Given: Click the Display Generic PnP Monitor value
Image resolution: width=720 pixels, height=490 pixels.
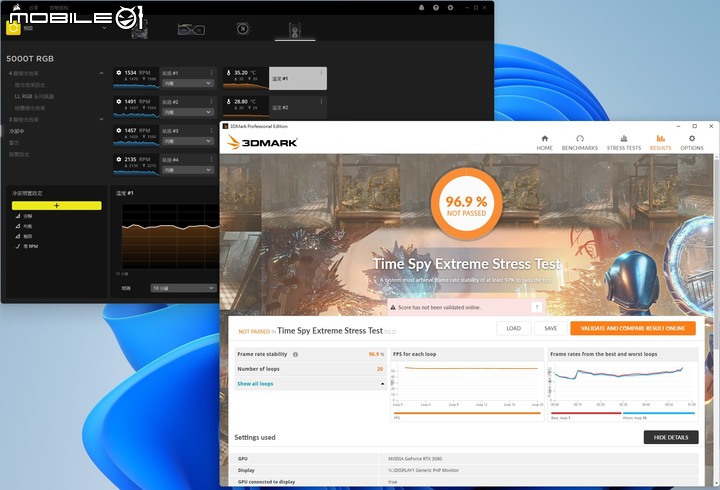Looking at the screenshot, I should pos(423,470).
